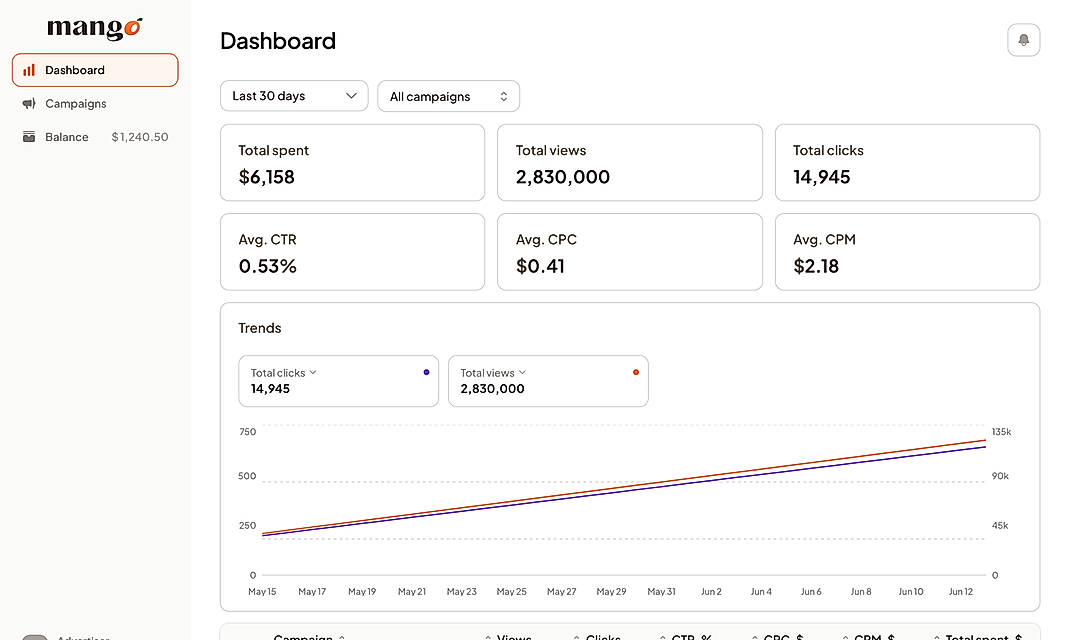Click the Avg. CPM card
The height and width of the screenshot is (640, 1070).
coord(907,252)
